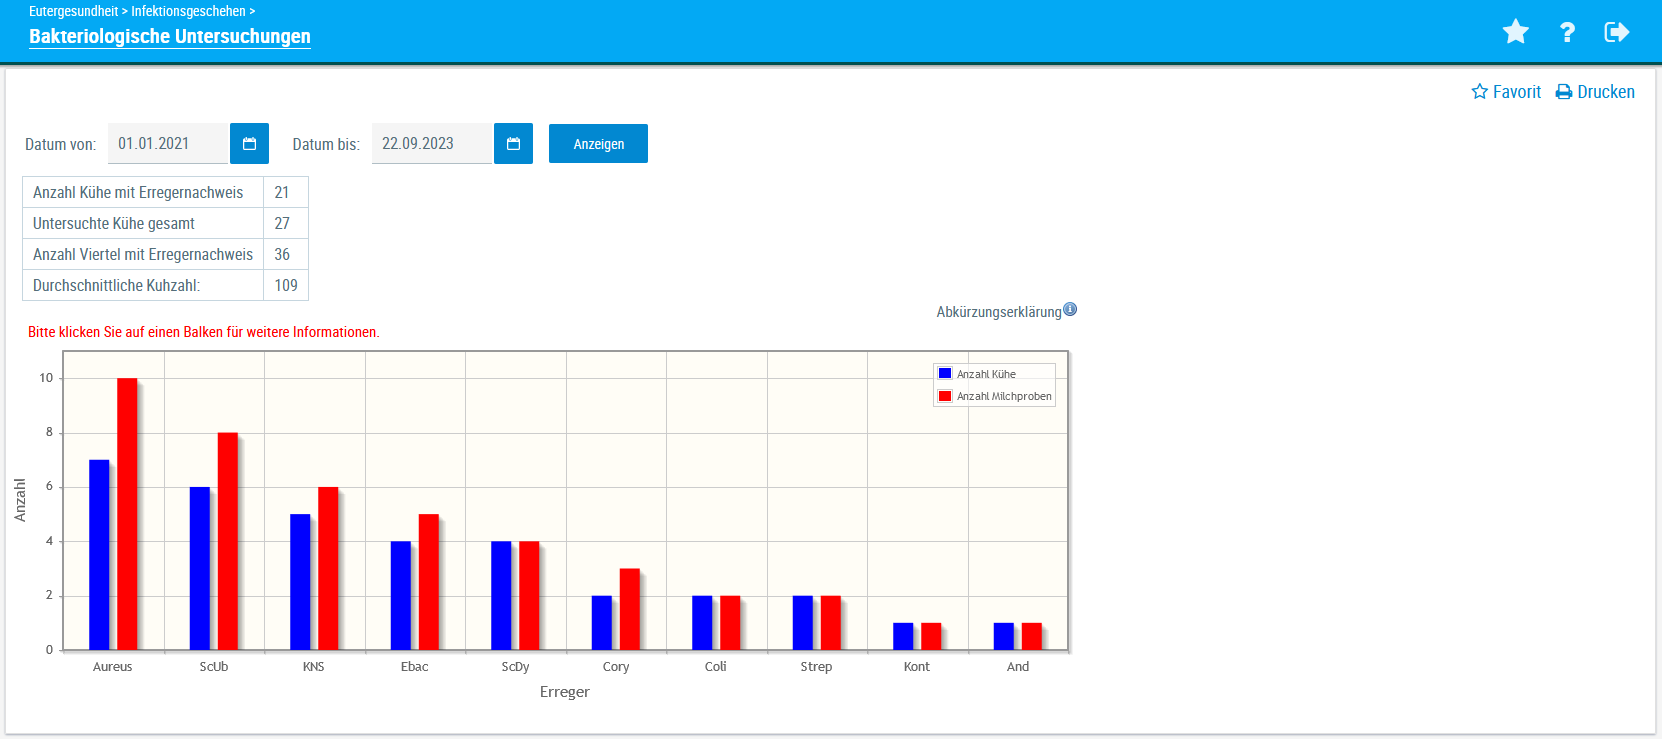Open help via question mark icon
Viewport: 1662px width, 739px height.
tap(1567, 32)
